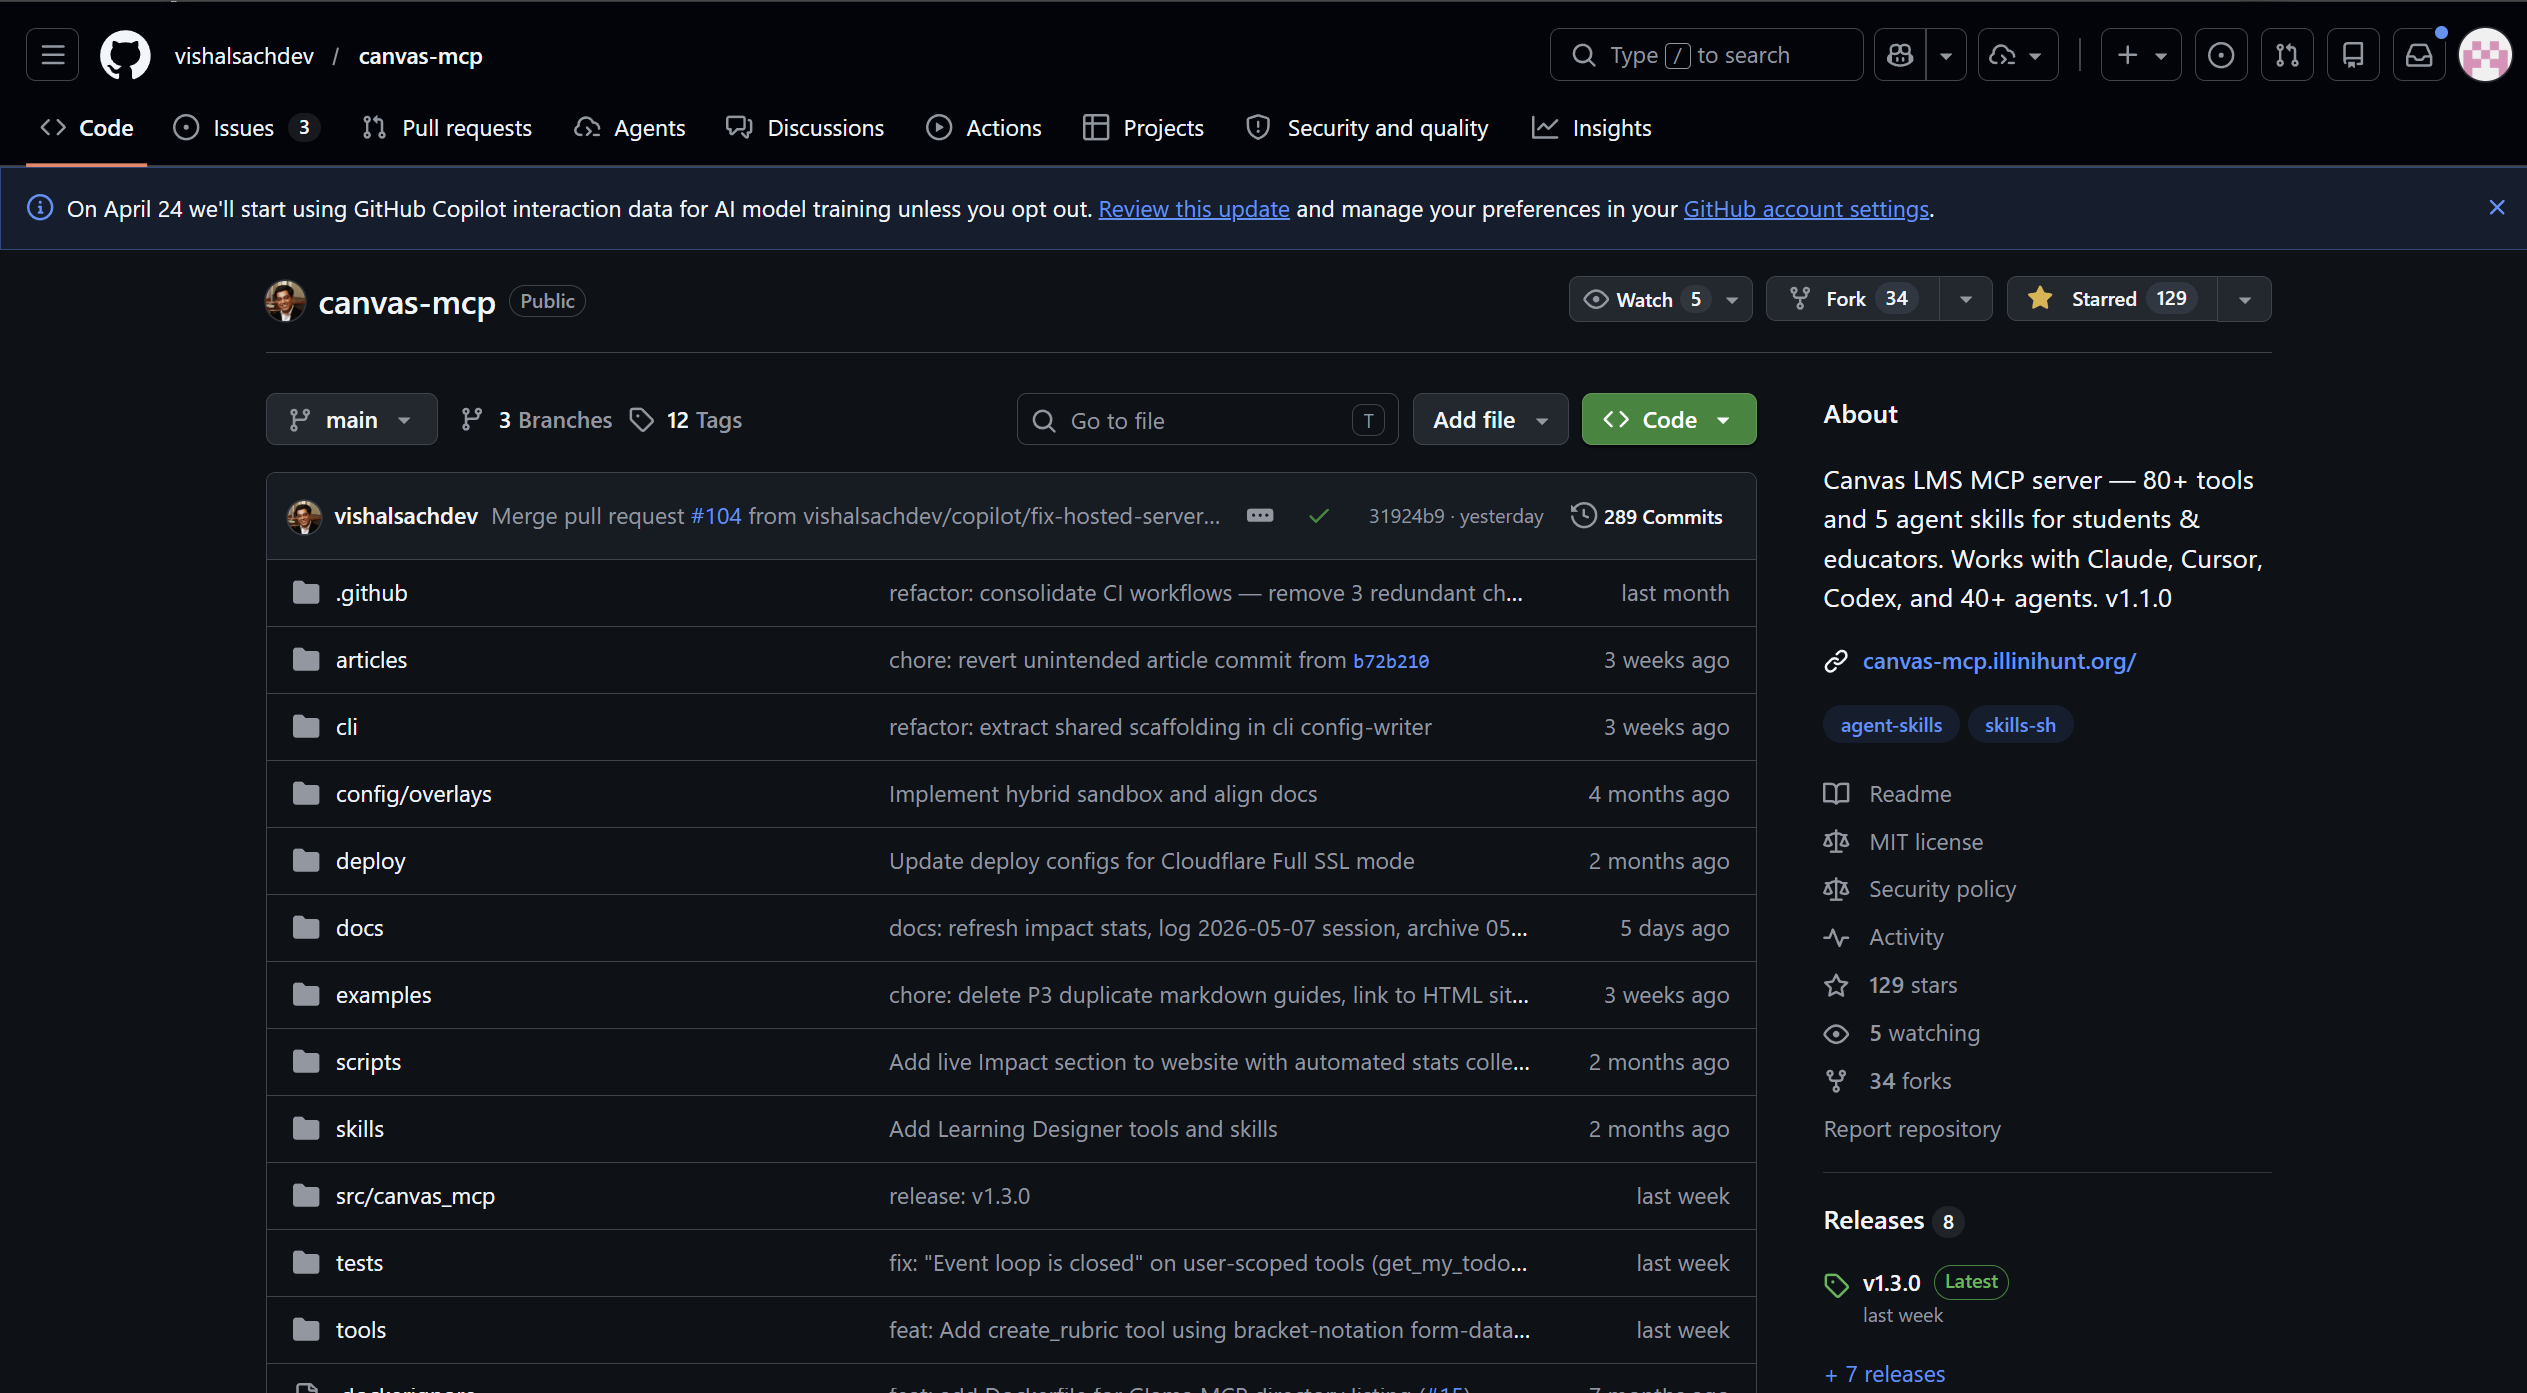The width and height of the screenshot is (2527, 1393).
Task: Open the 289 Commits history
Action: tap(1647, 516)
